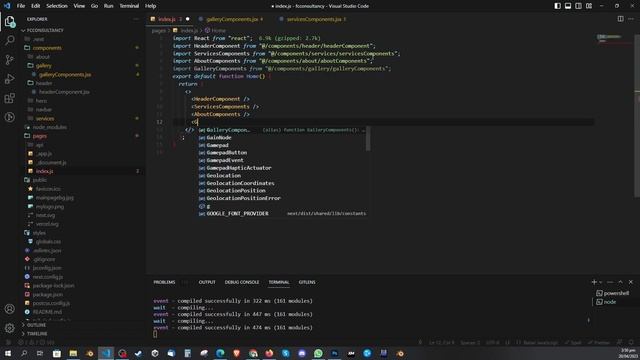Open package.json in the explorer
The width and height of the screenshot is (640, 360).
[48, 294]
